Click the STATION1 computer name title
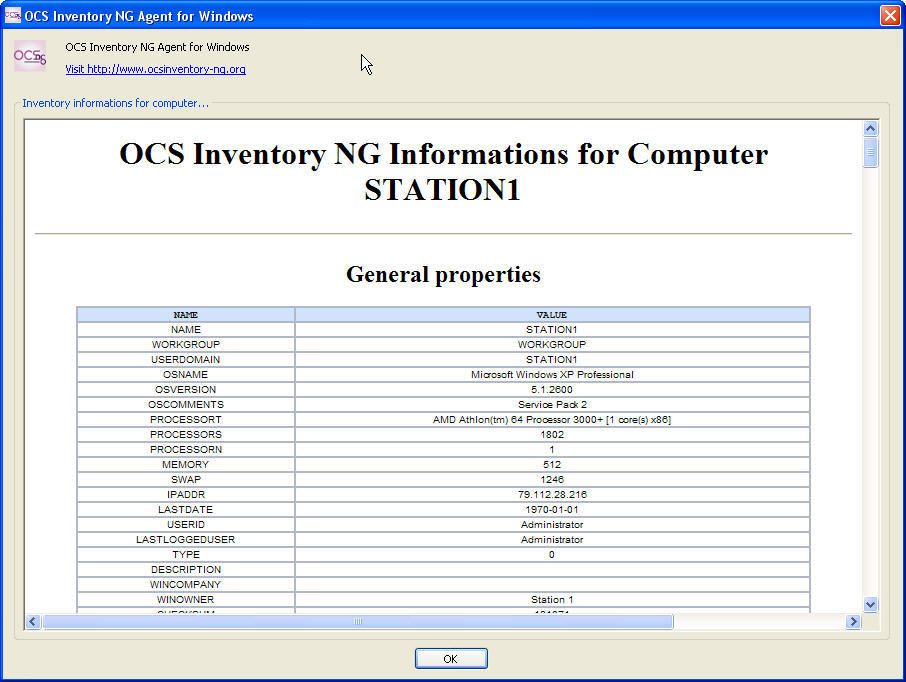This screenshot has height=682, width=906. click(443, 190)
